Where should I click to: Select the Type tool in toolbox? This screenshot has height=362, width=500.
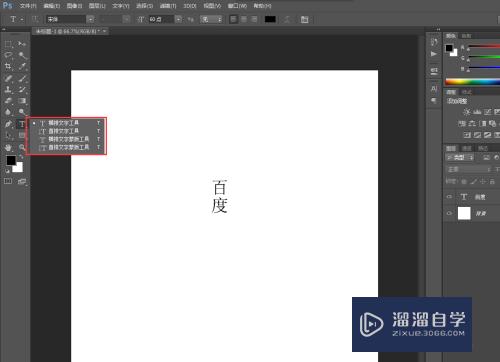[22, 124]
